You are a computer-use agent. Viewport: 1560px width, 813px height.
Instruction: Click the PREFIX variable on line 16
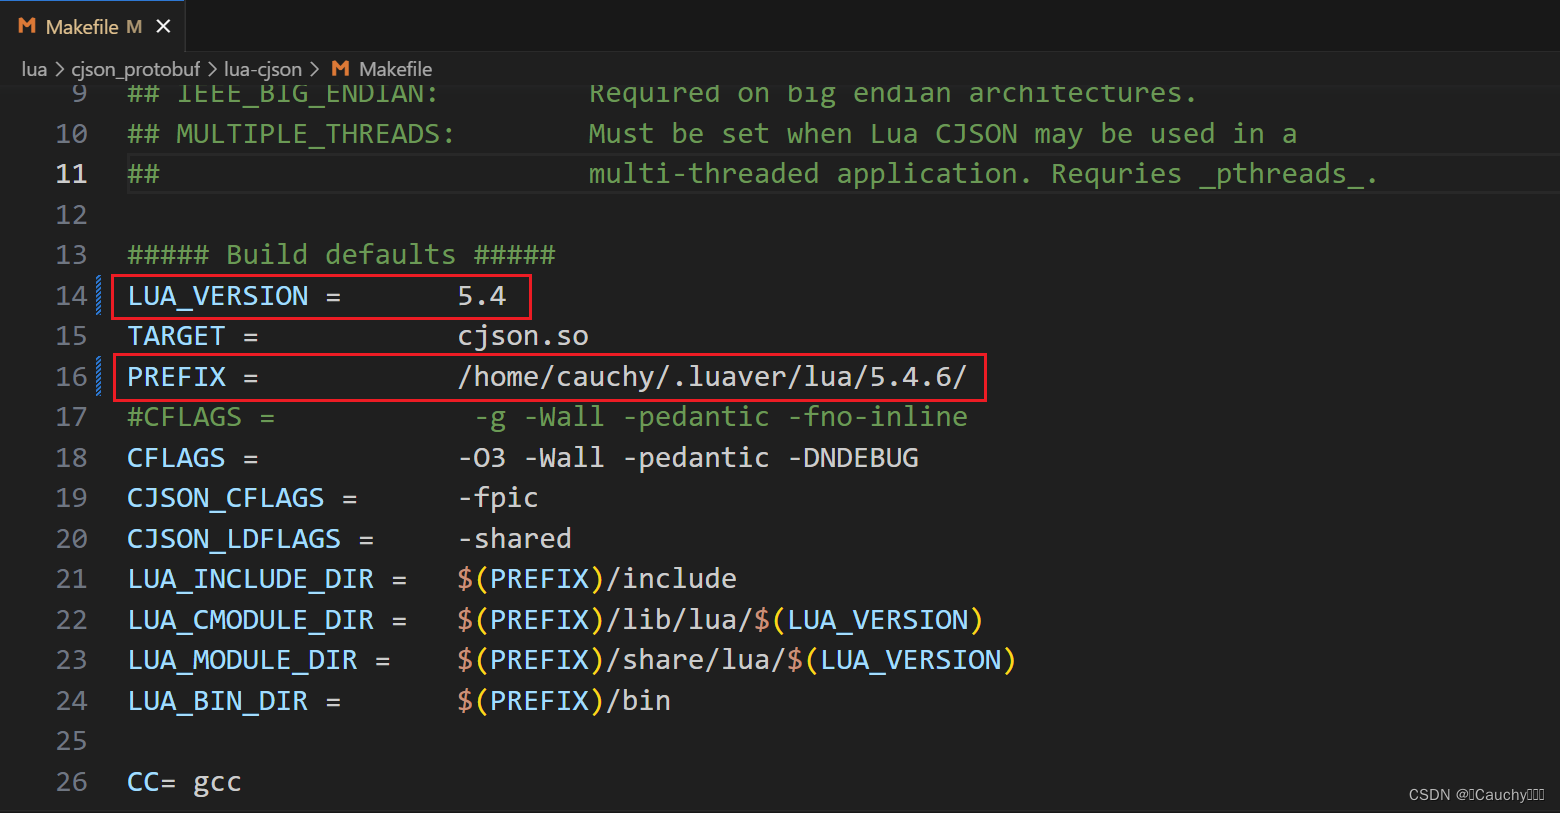(x=176, y=377)
